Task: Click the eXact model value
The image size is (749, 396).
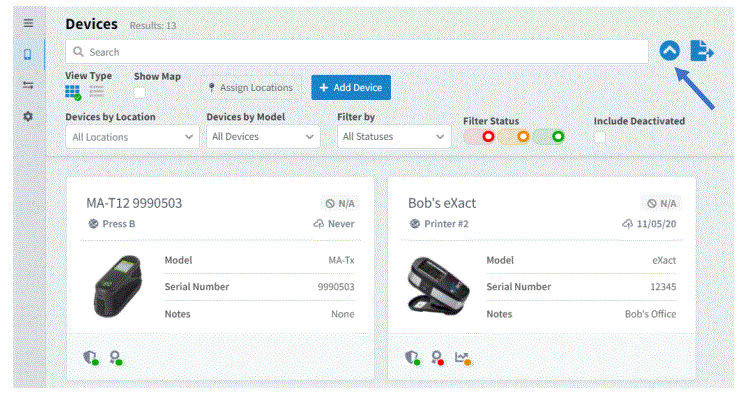Action: (x=664, y=260)
